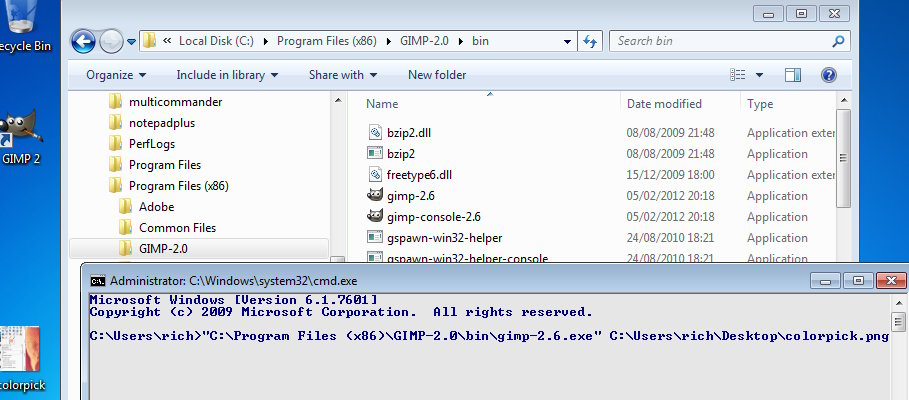Close the Administrator cmd.exe window

[x=892, y=281]
